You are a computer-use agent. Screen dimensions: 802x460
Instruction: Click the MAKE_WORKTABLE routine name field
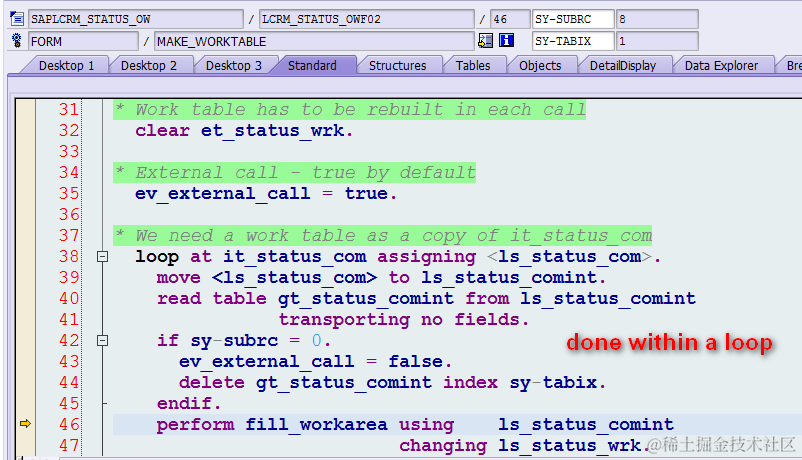314,41
